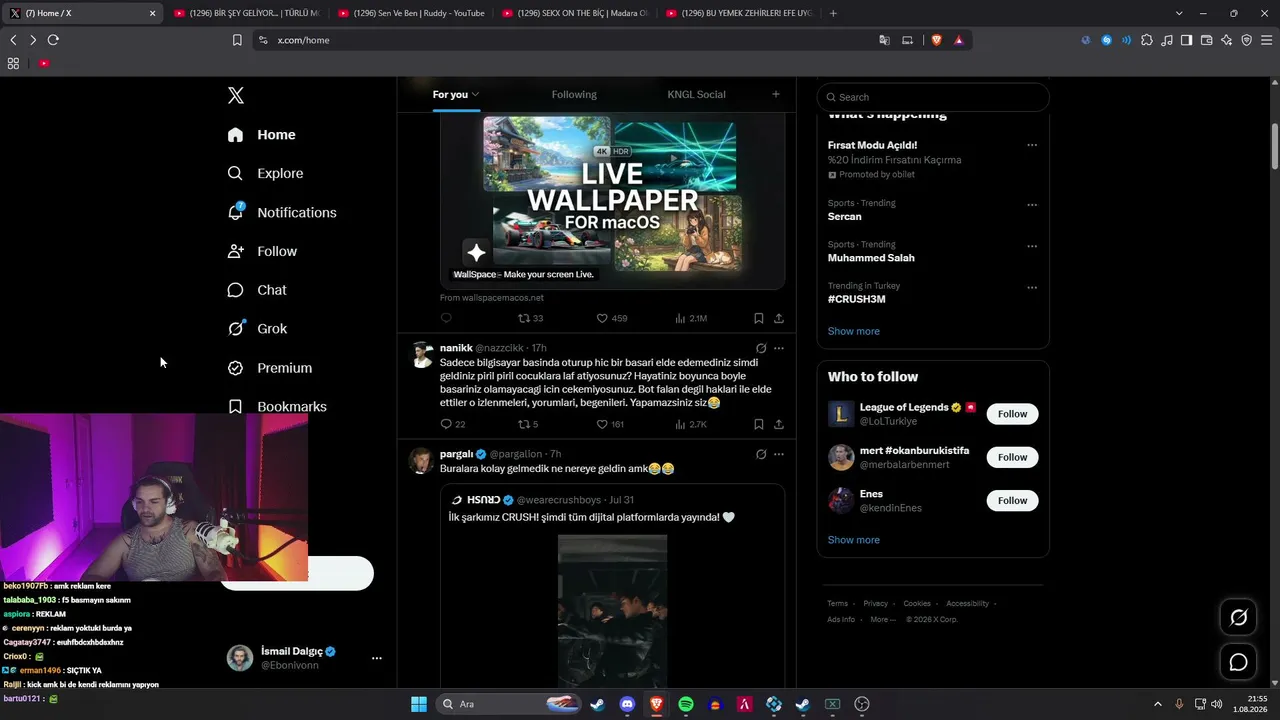
Task: Click the page vertical scrollbar
Action: pyautogui.click(x=1275, y=146)
